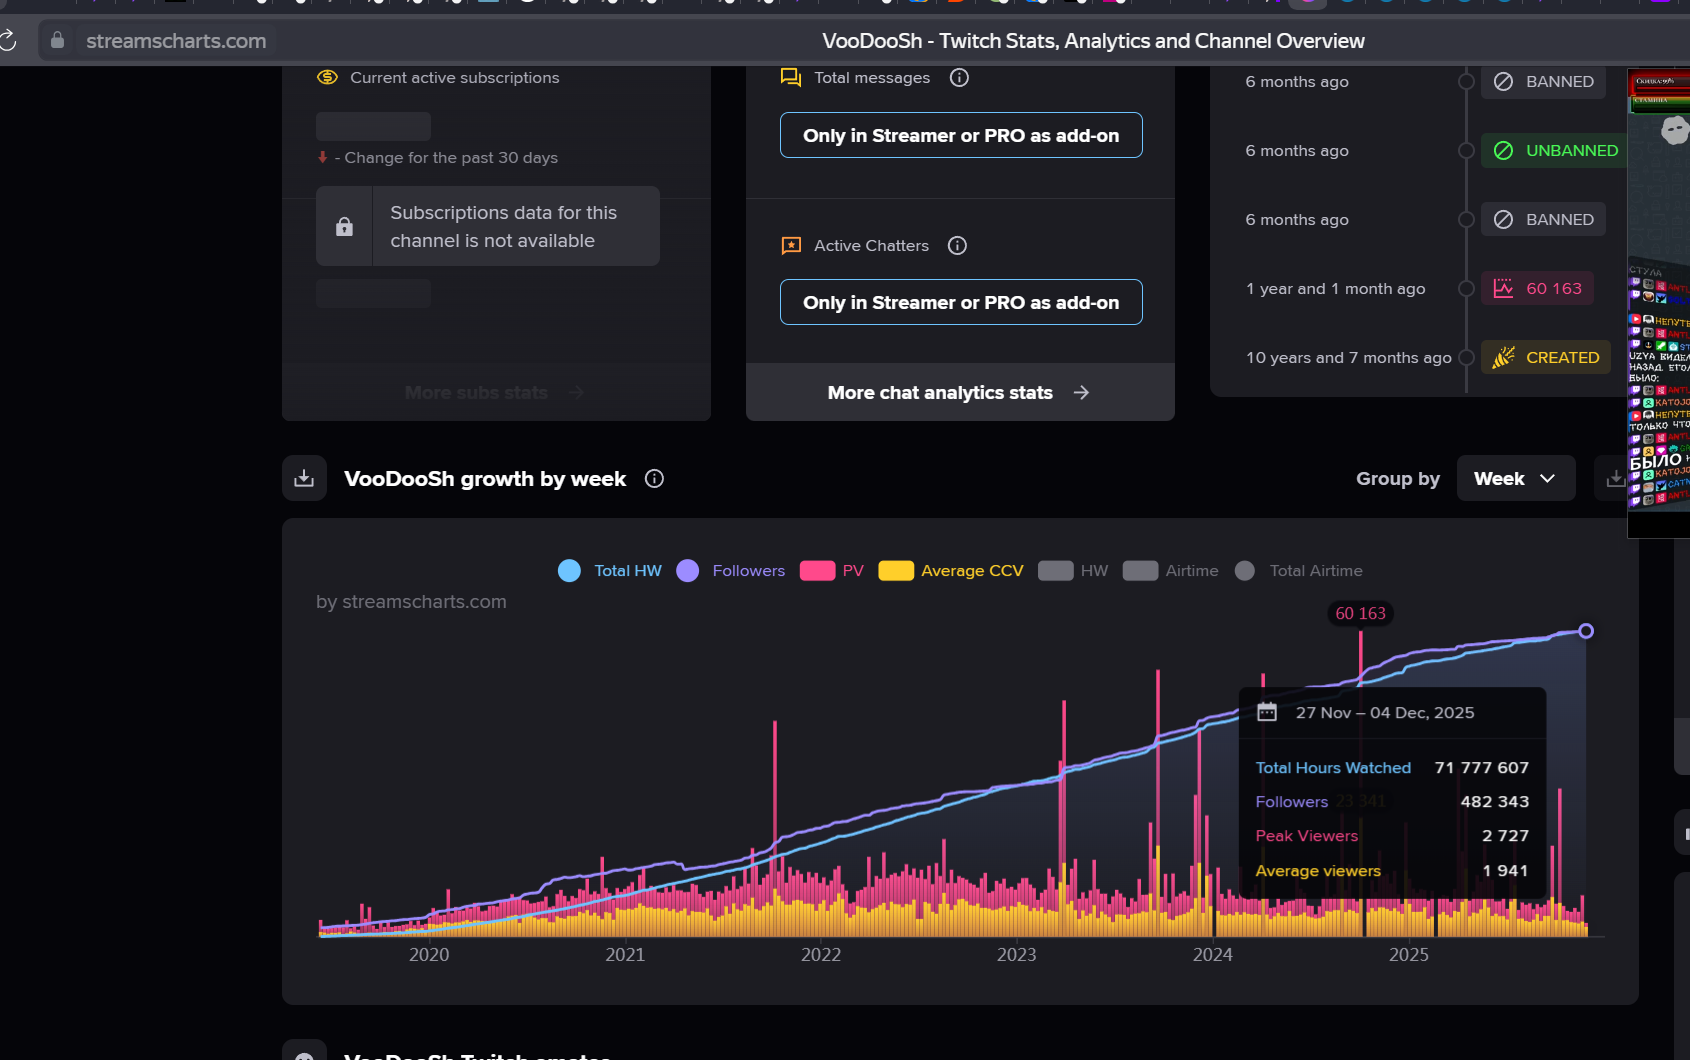
Task: Click the CREATED timeline badge
Action: [x=1546, y=358]
